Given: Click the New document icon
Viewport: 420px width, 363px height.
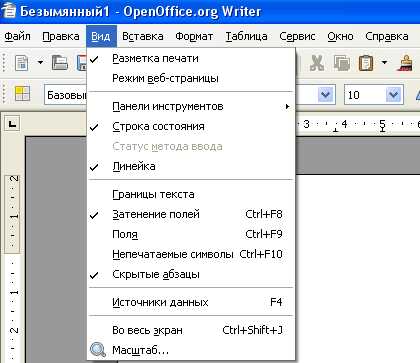Looking at the screenshot, I should [x=22, y=63].
